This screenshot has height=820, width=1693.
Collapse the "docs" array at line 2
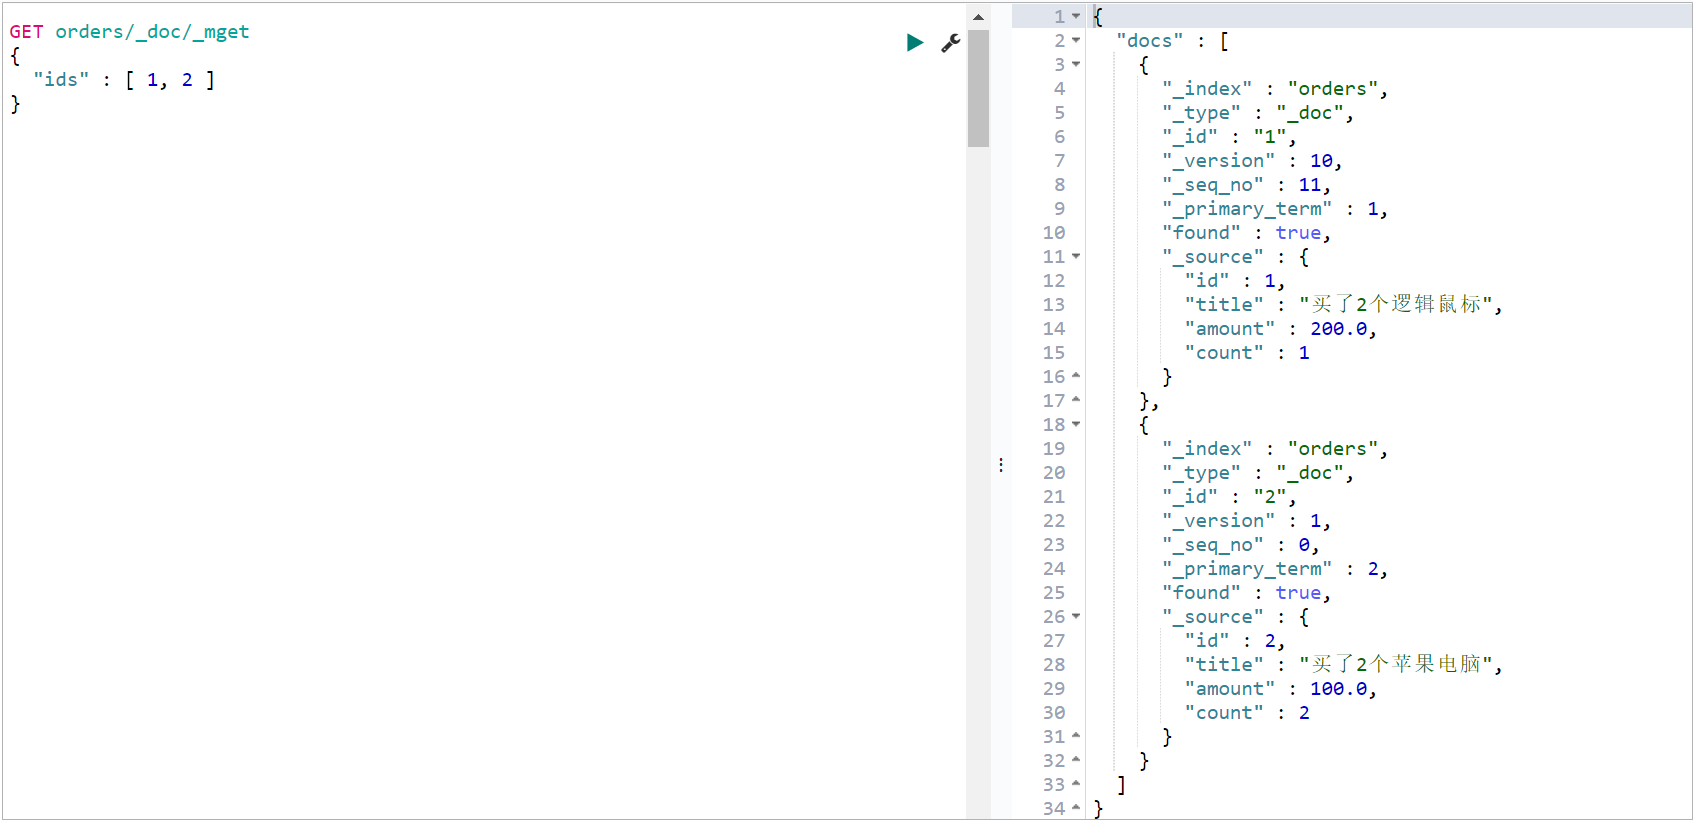pos(1076,40)
